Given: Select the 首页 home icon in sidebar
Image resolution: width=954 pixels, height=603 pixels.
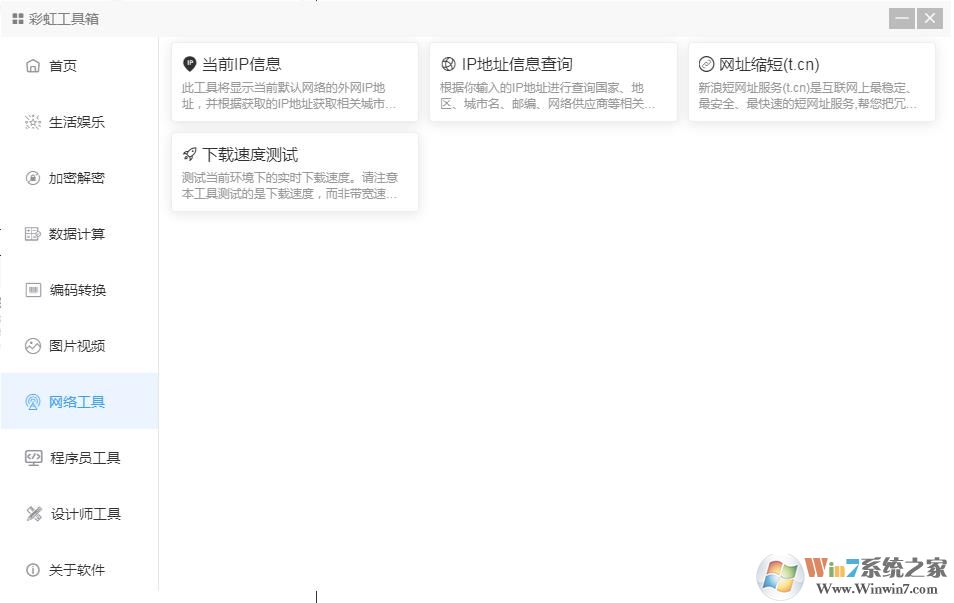Looking at the screenshot, I should (x=34, y=66).
